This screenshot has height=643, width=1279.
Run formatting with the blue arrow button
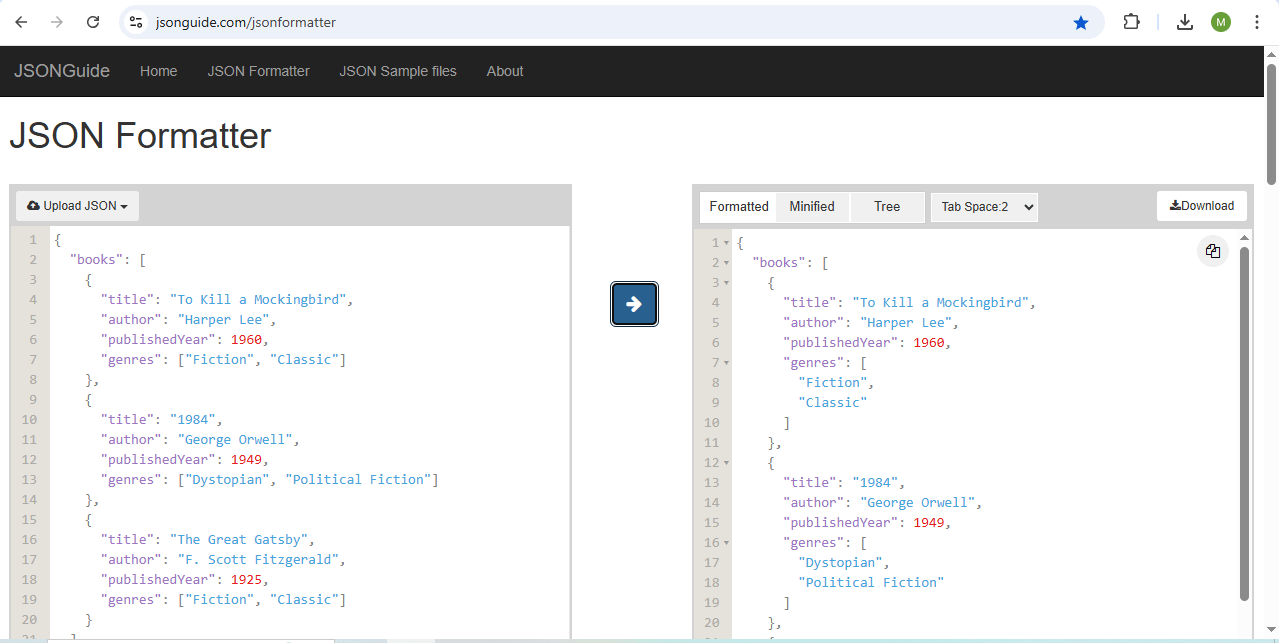click(634, 304)
